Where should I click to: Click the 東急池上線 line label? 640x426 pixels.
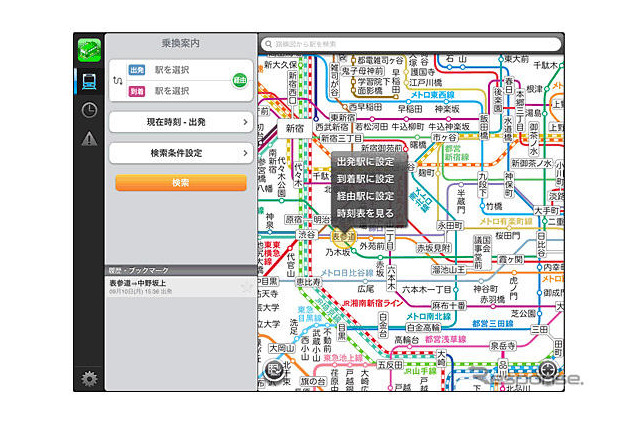click(x=343, y=358)
